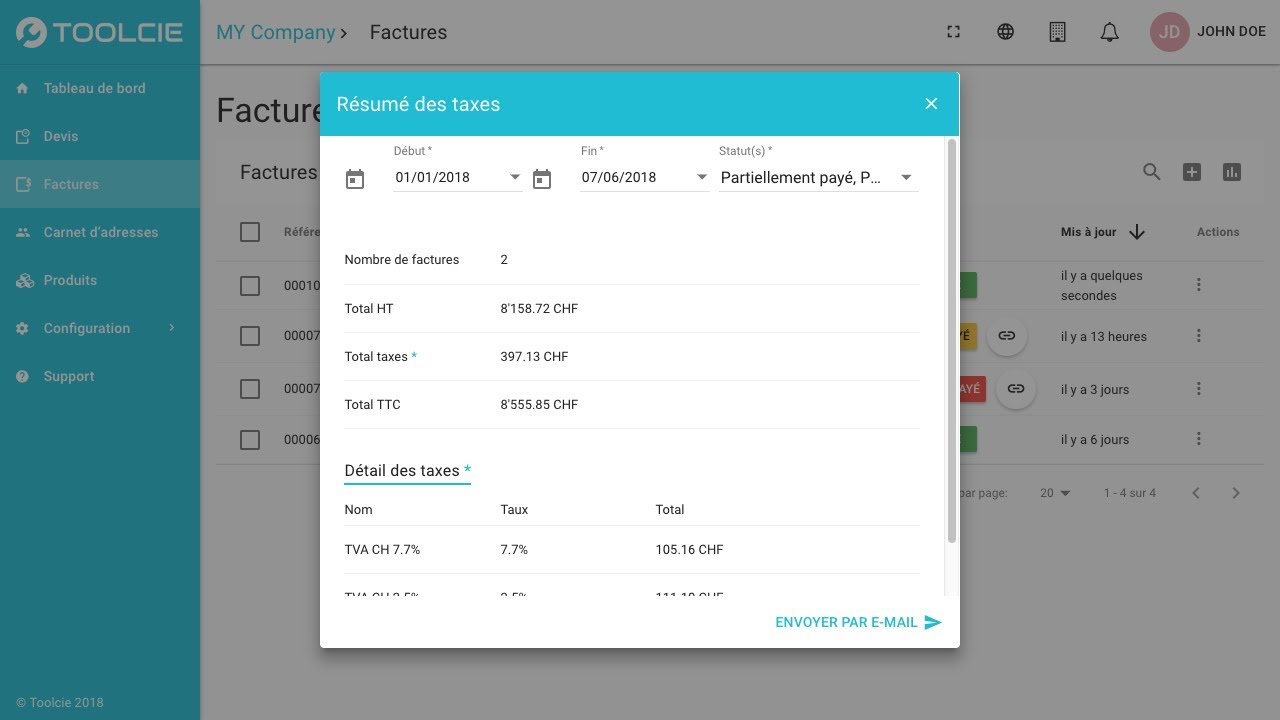Expand the Fin date dropdown arrow

pos(702,177)
